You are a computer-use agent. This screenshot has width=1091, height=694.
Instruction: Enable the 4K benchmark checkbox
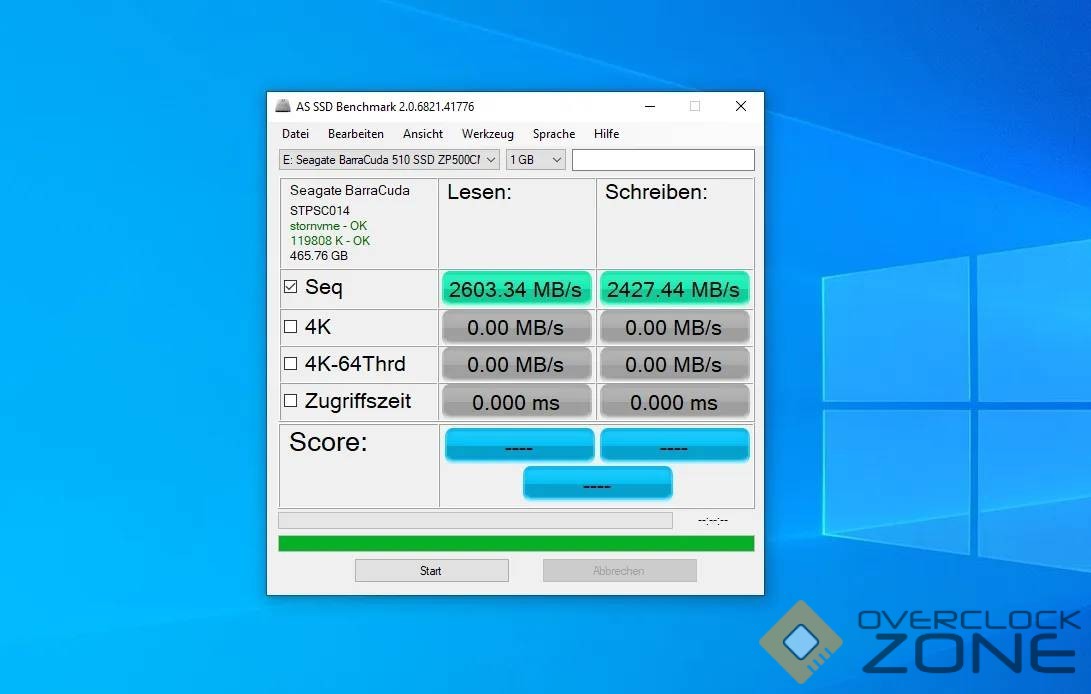tap(291, 326)
